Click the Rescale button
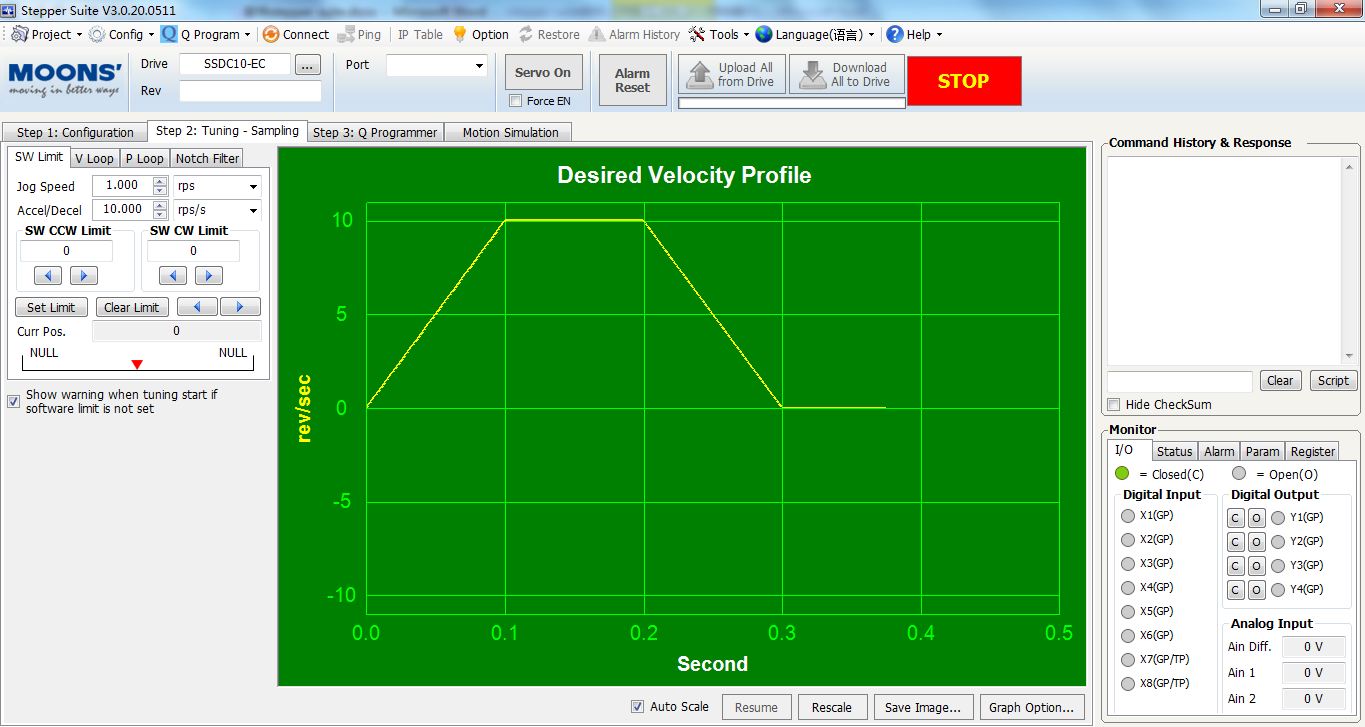 (x=831, y=707)
